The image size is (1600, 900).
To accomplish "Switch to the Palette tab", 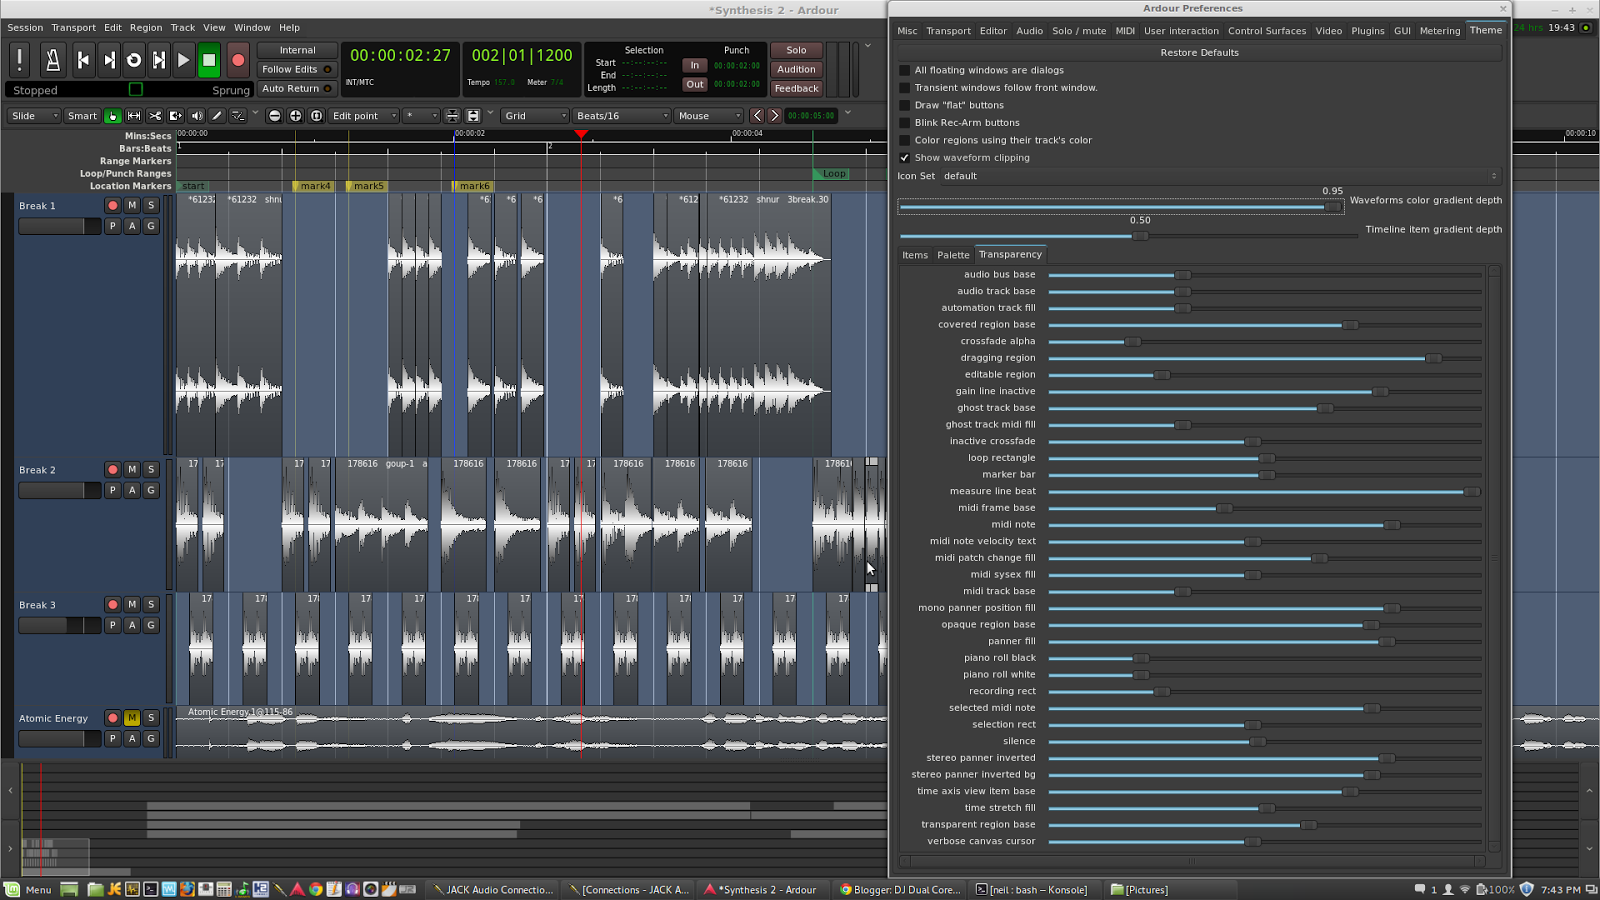I will (953, 255).
